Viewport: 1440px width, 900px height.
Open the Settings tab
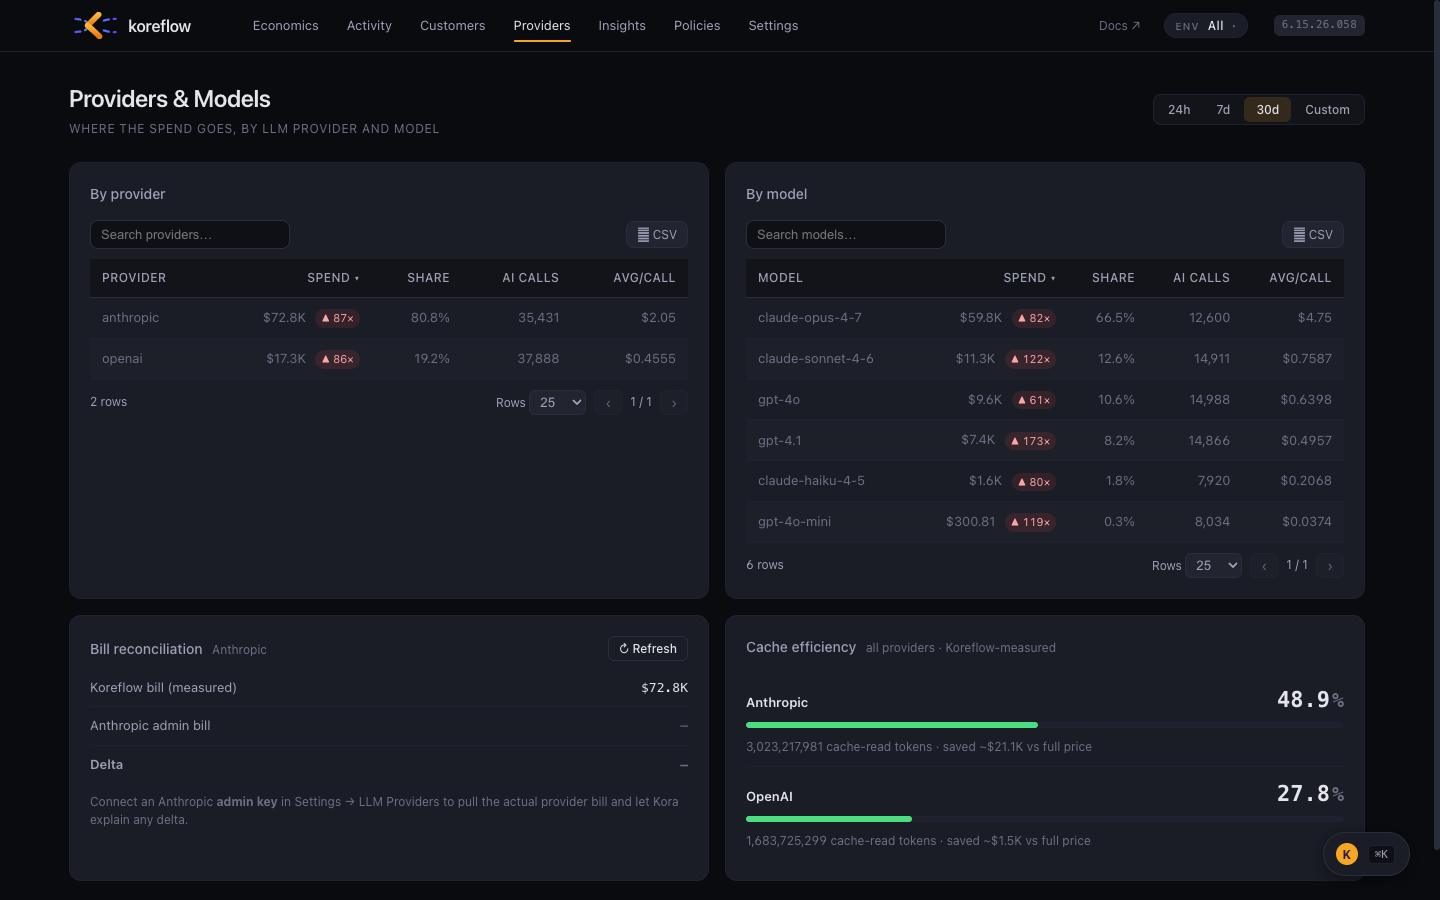773,26
